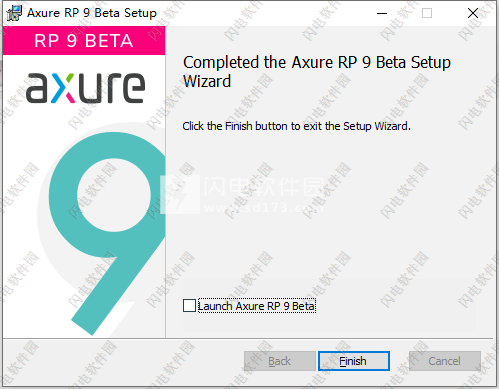This screenshot has width=499, height=389.
Task: Click the faded lightning watermark logo
Action: (180, 194)
